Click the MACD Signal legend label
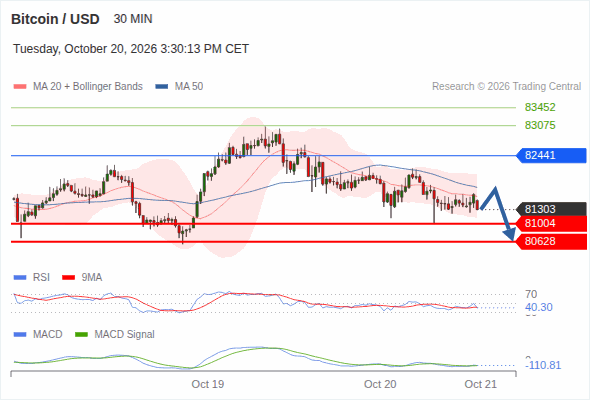Screen dimensions: 590x400 (x=125, y=335)
